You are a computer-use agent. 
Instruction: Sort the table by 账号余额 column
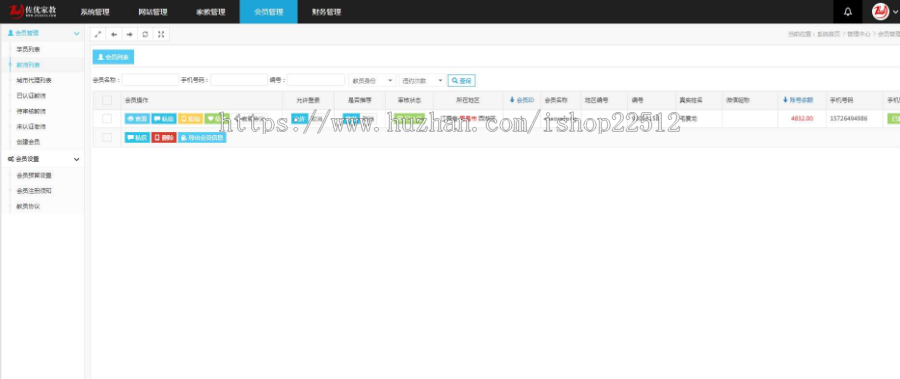click(x=798, y=100)
